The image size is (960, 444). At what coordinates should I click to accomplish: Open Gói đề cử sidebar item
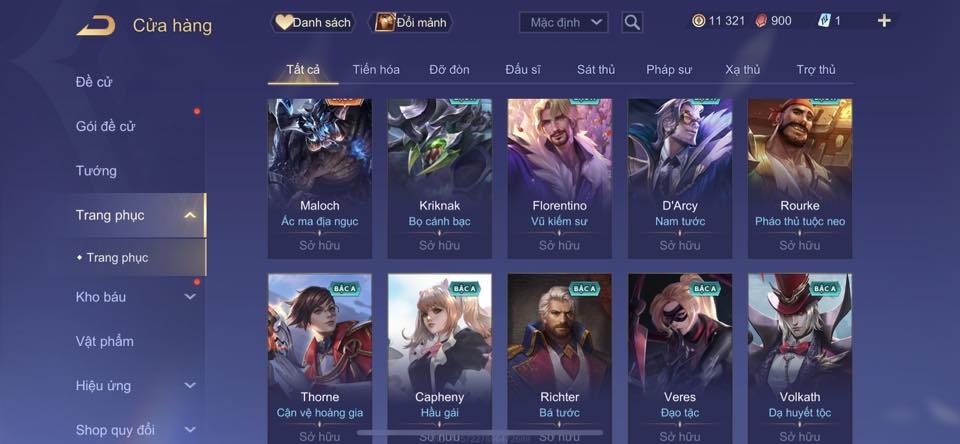point(105,126)
